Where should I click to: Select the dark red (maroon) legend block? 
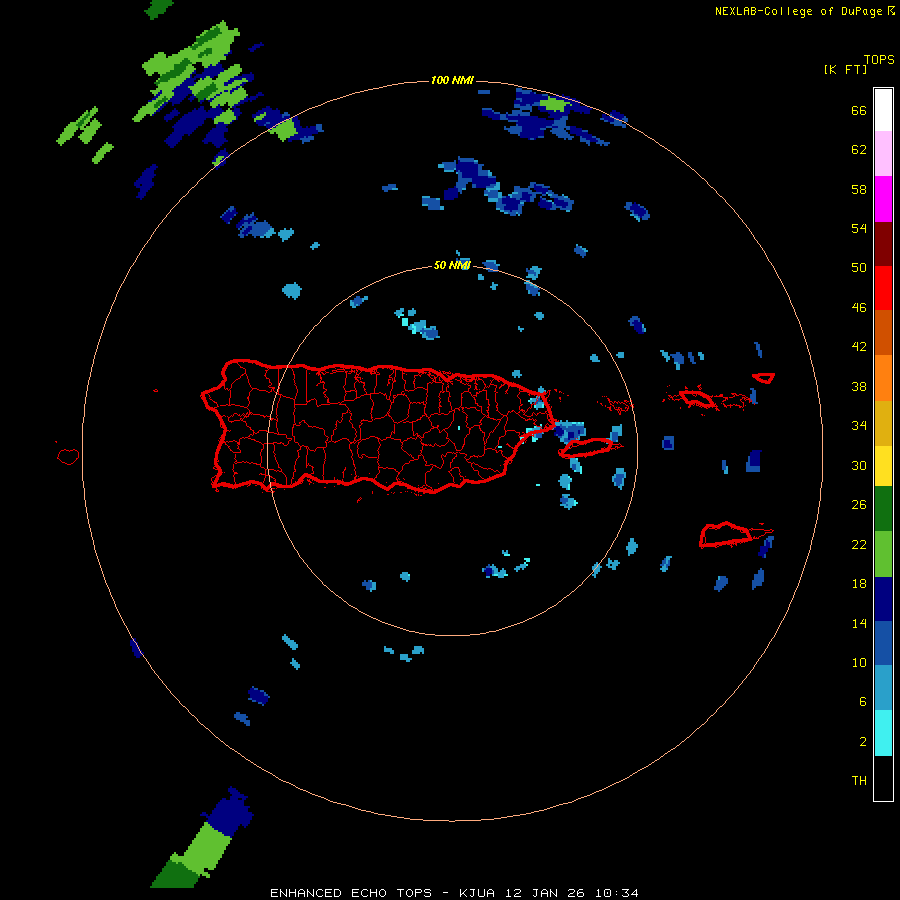[883, 244]
